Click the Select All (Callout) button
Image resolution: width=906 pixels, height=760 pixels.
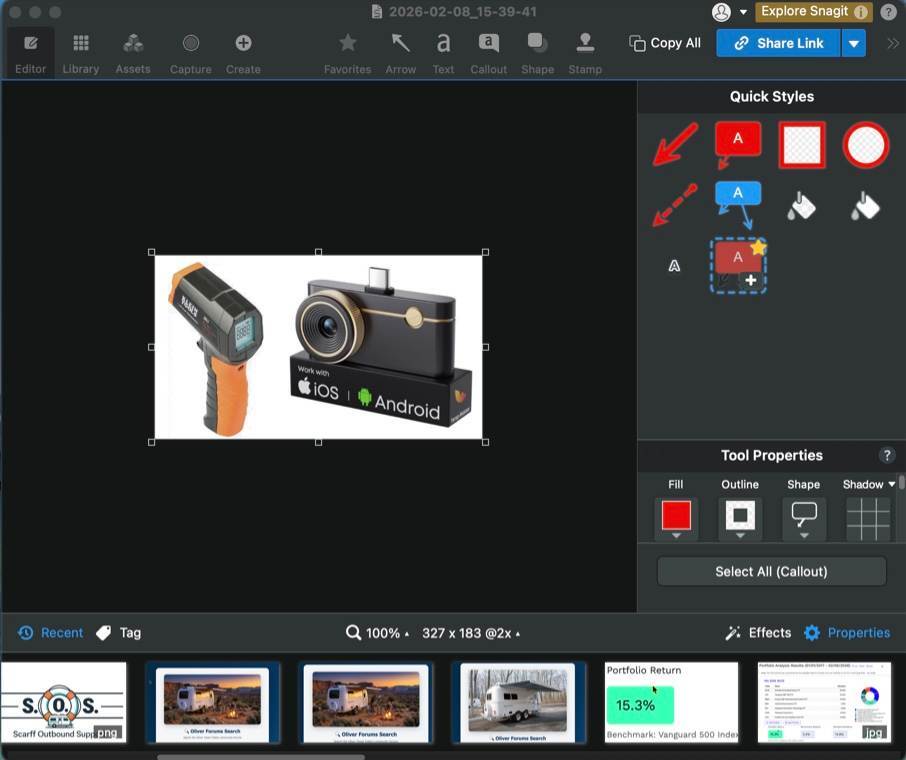click(771, 572)
